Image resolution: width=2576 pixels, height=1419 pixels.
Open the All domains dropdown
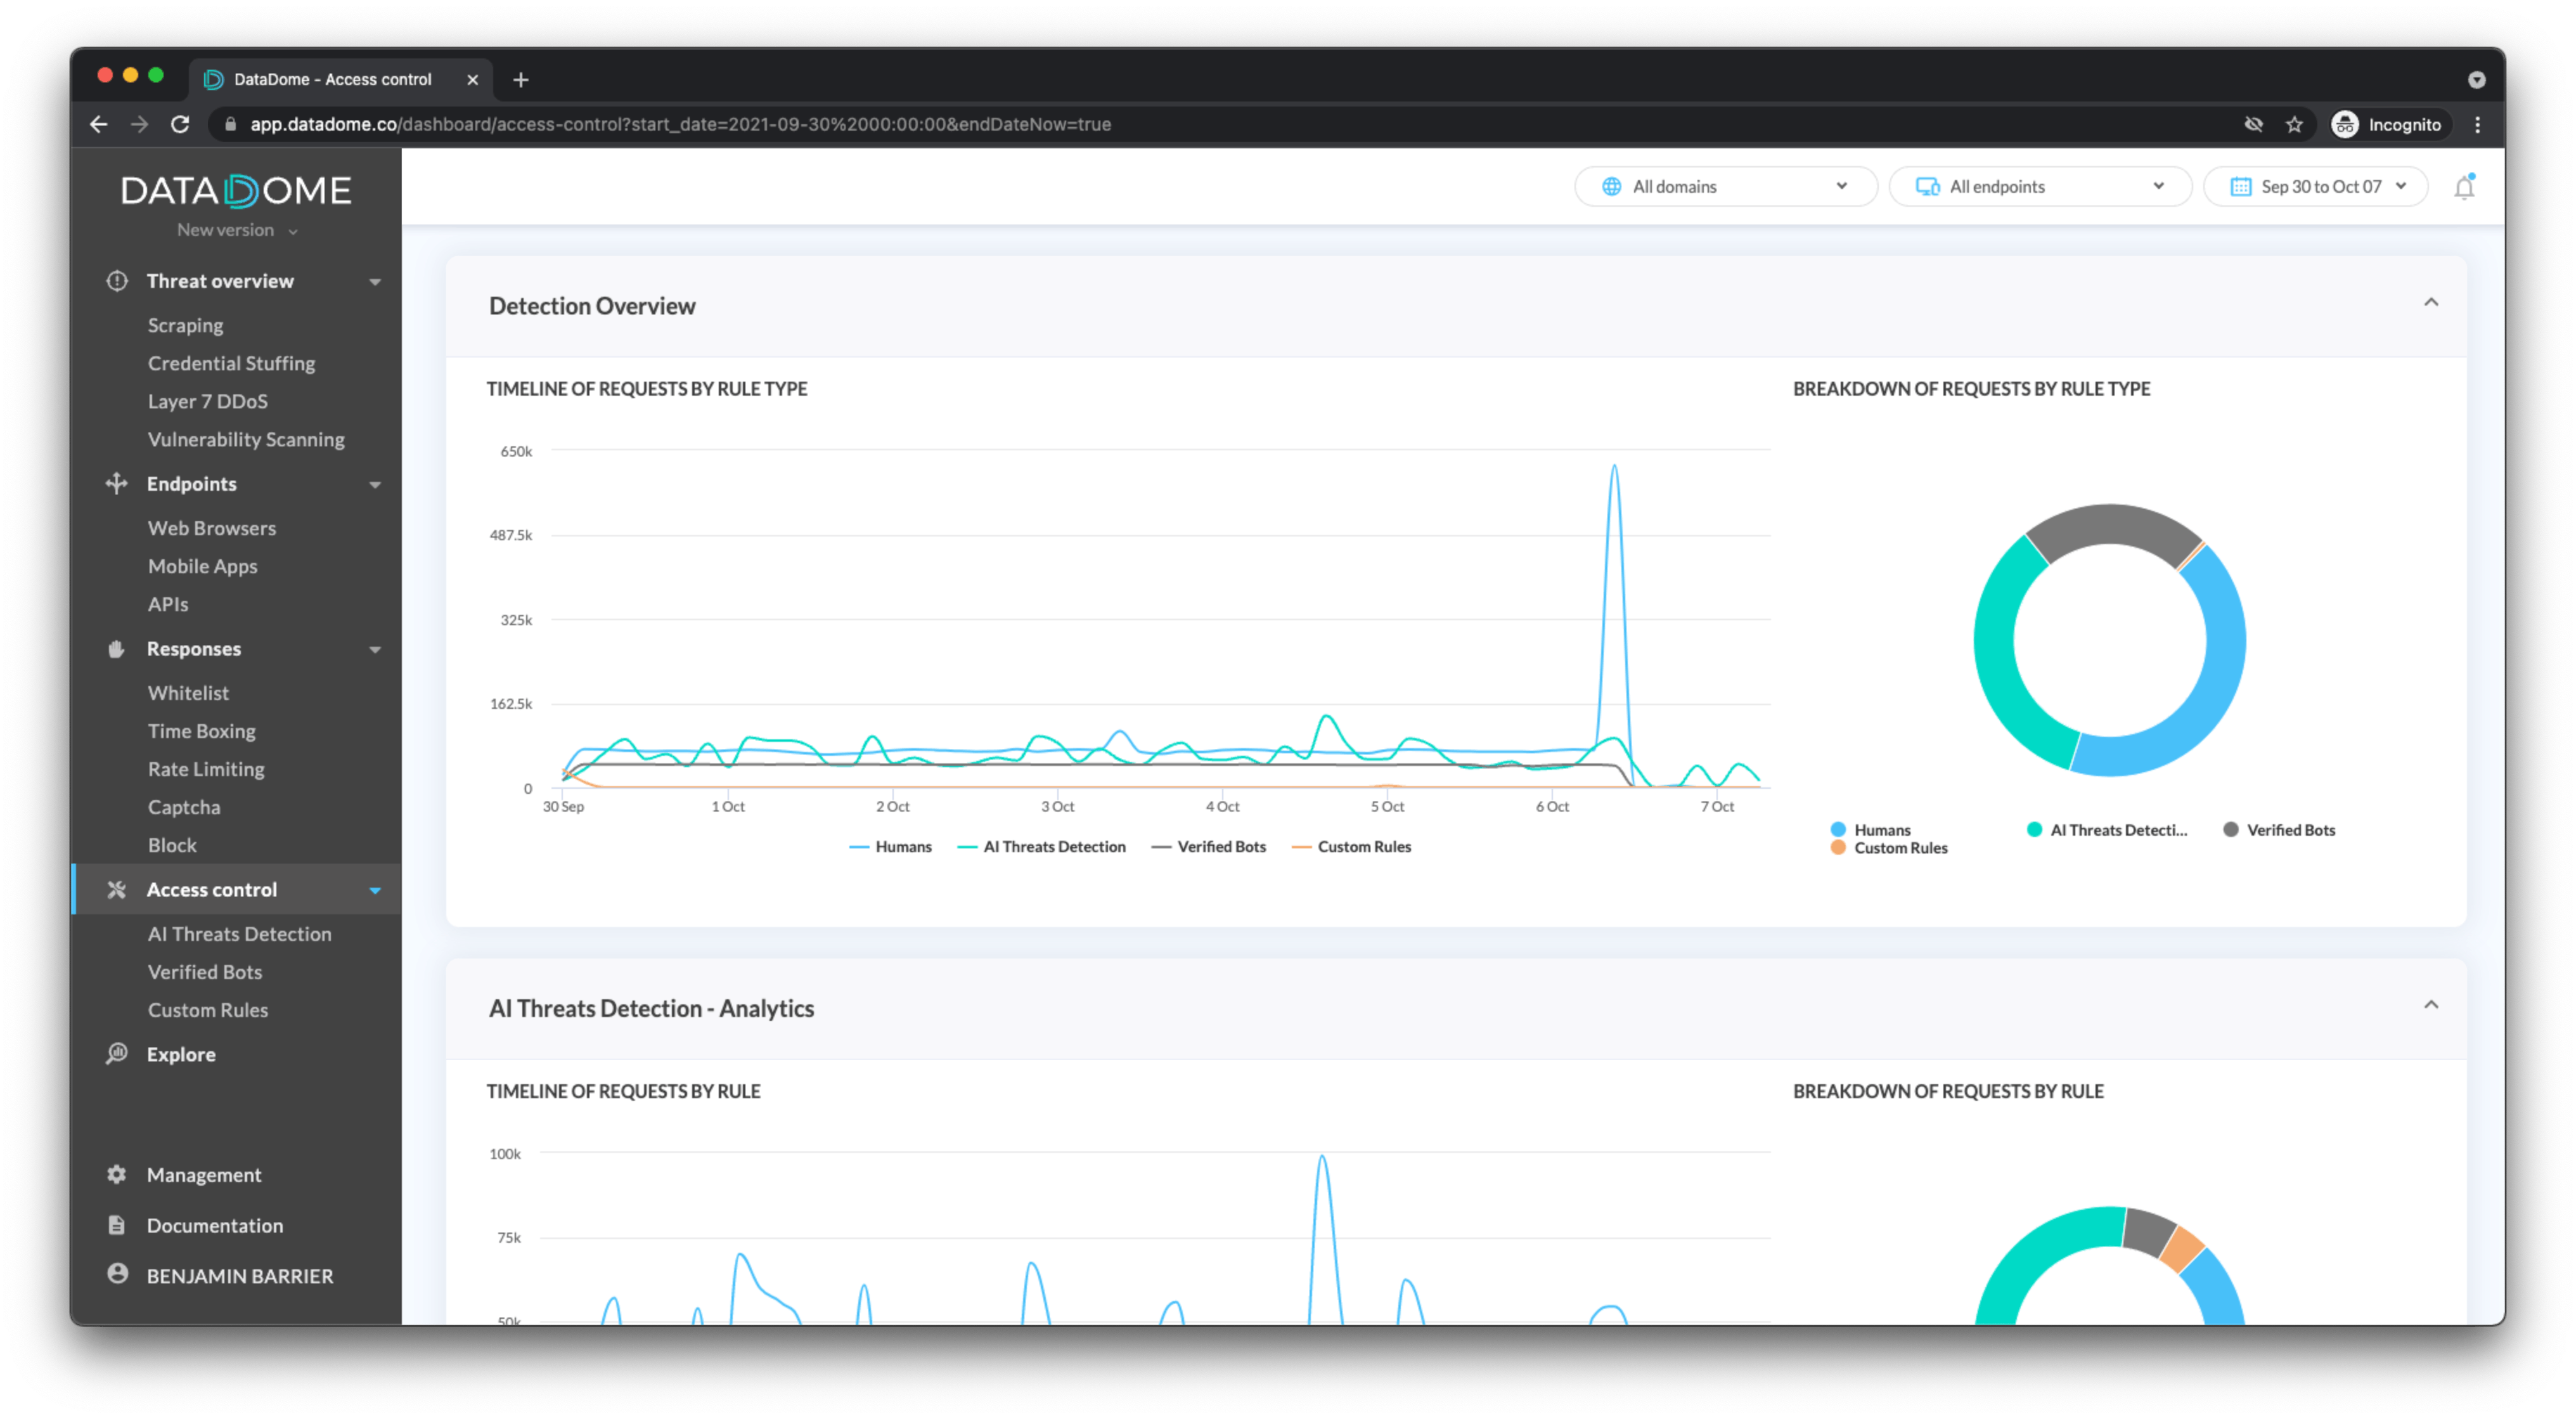point(1725,187)
